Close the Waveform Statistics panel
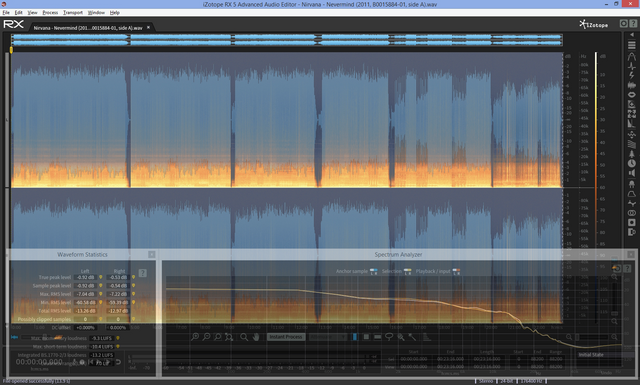The height and width of the screenshot is (385, 640). (151, 254)
